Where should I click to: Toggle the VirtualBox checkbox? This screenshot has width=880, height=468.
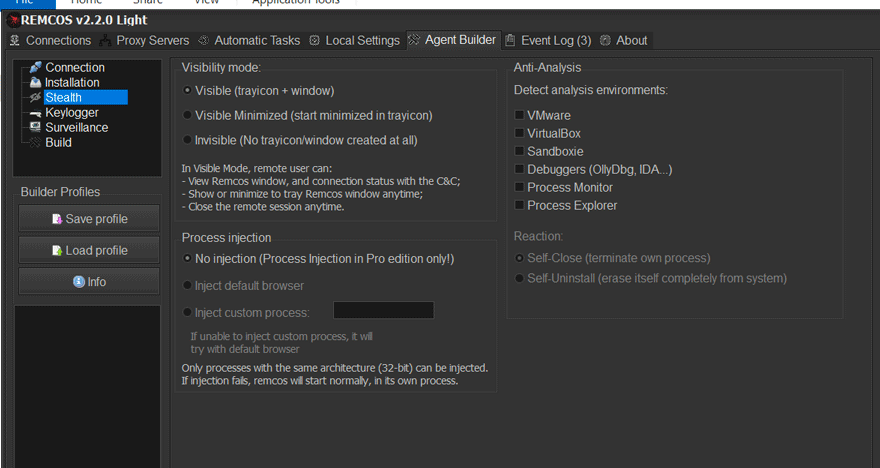[519, 133]
